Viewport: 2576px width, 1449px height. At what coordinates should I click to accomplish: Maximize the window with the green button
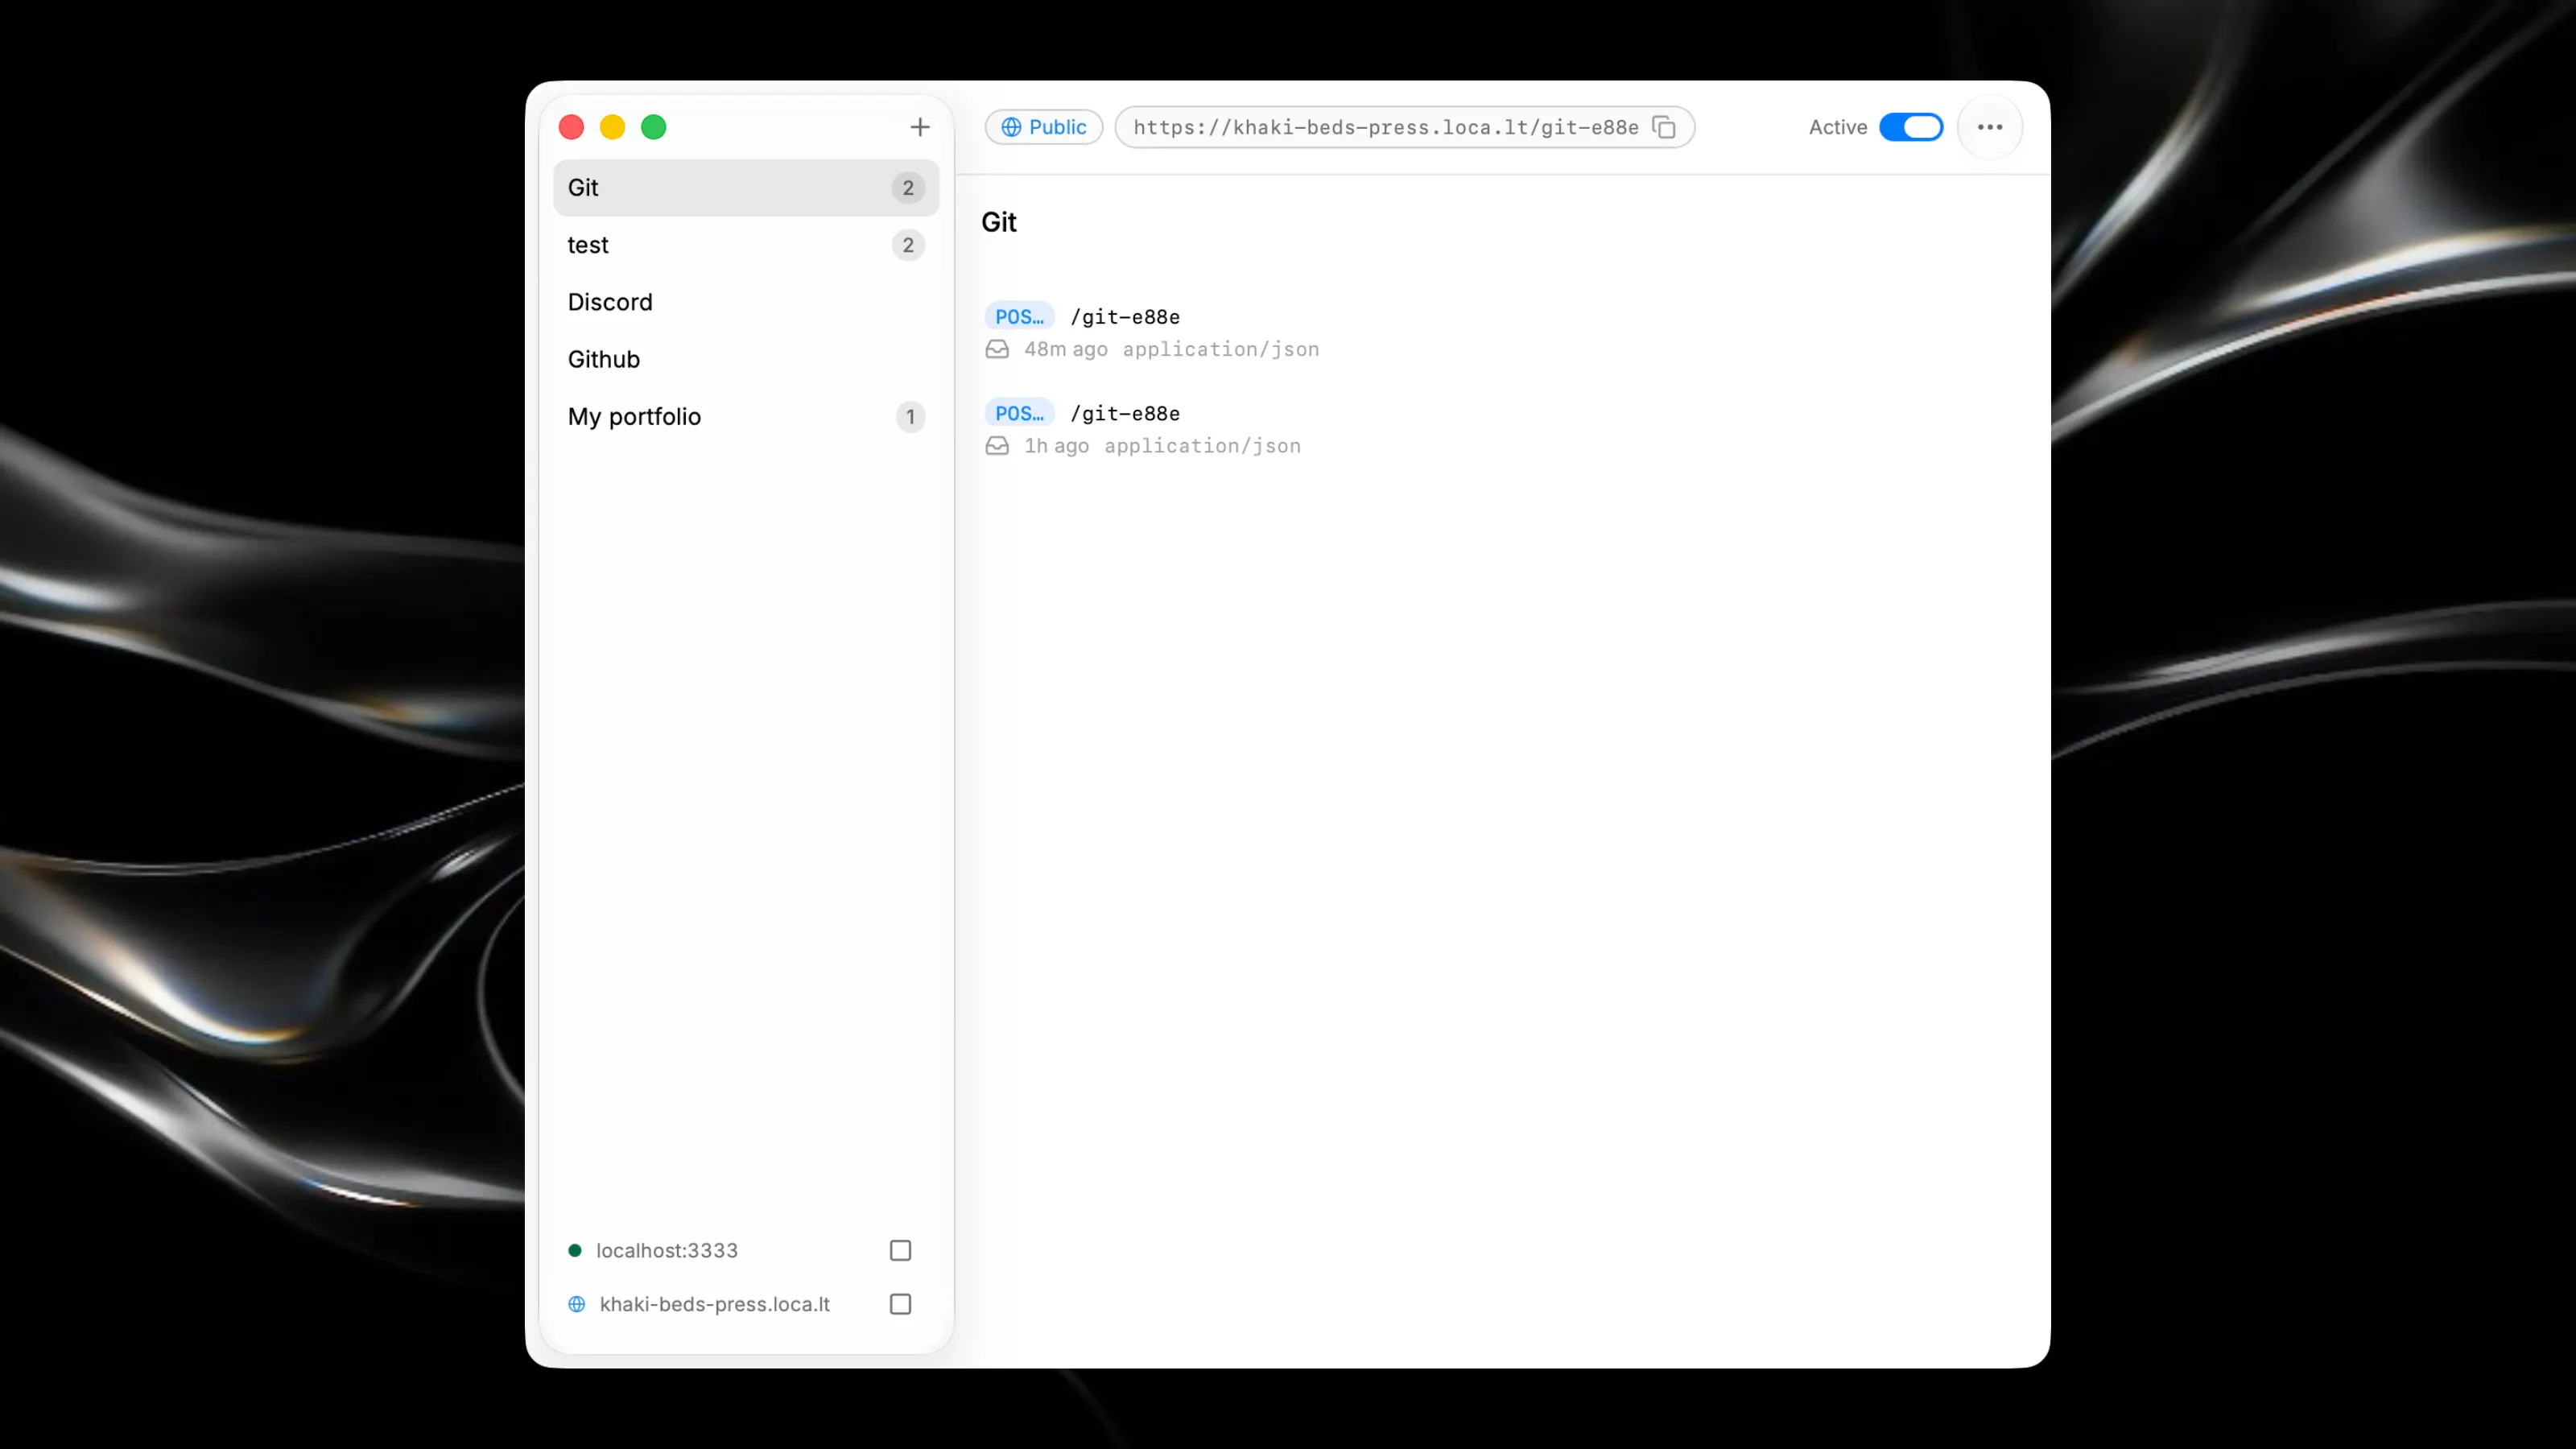click(654, 127)
